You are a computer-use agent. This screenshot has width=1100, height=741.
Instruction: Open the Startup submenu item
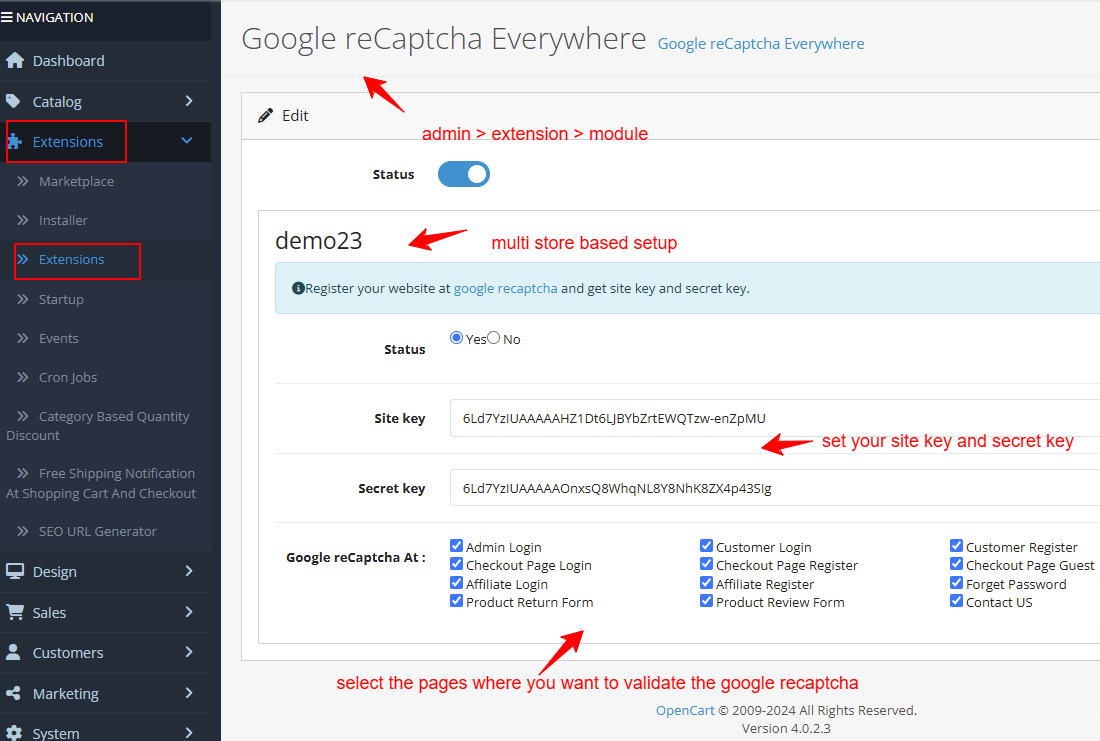click(105, 299)
